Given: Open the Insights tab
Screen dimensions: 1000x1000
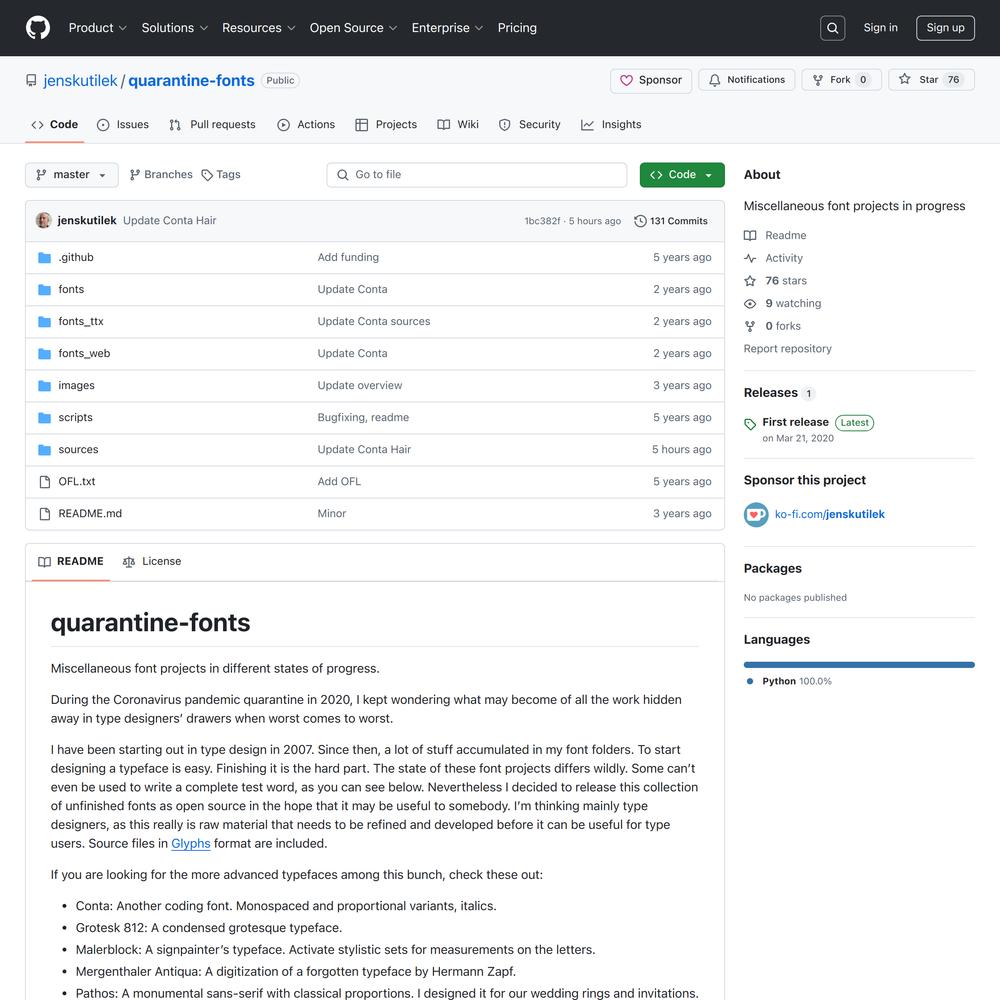Looking at the screenshot, I should (611, 125).
